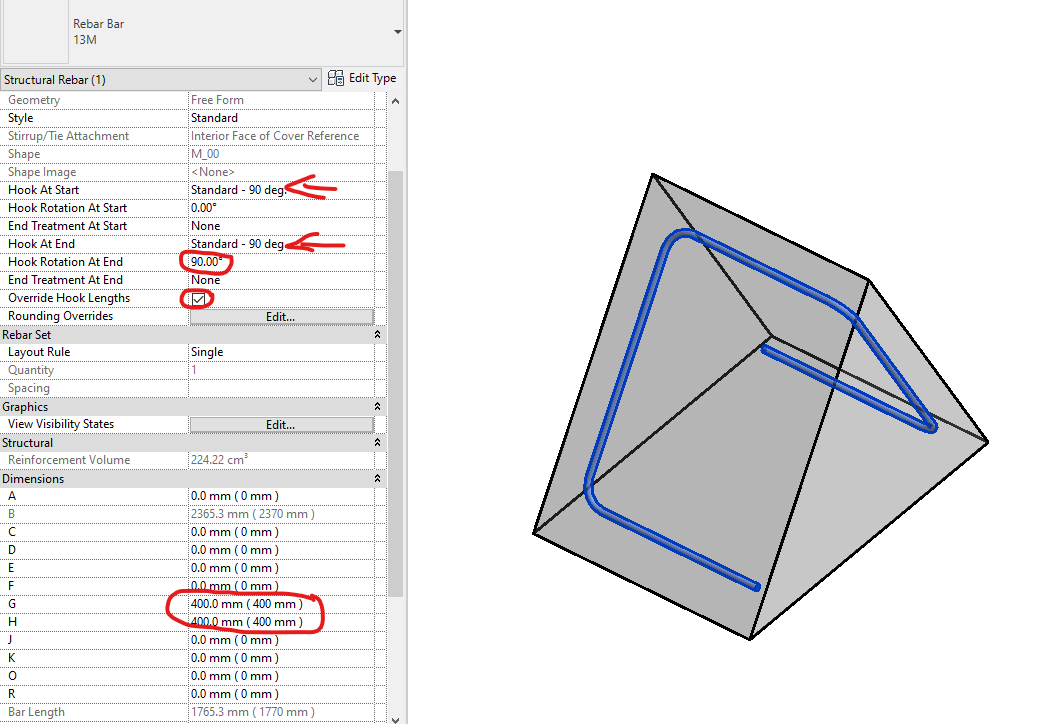Click the dimension G value field
Viewport: 1043px width, 724px height.
[x=281, y=604]
